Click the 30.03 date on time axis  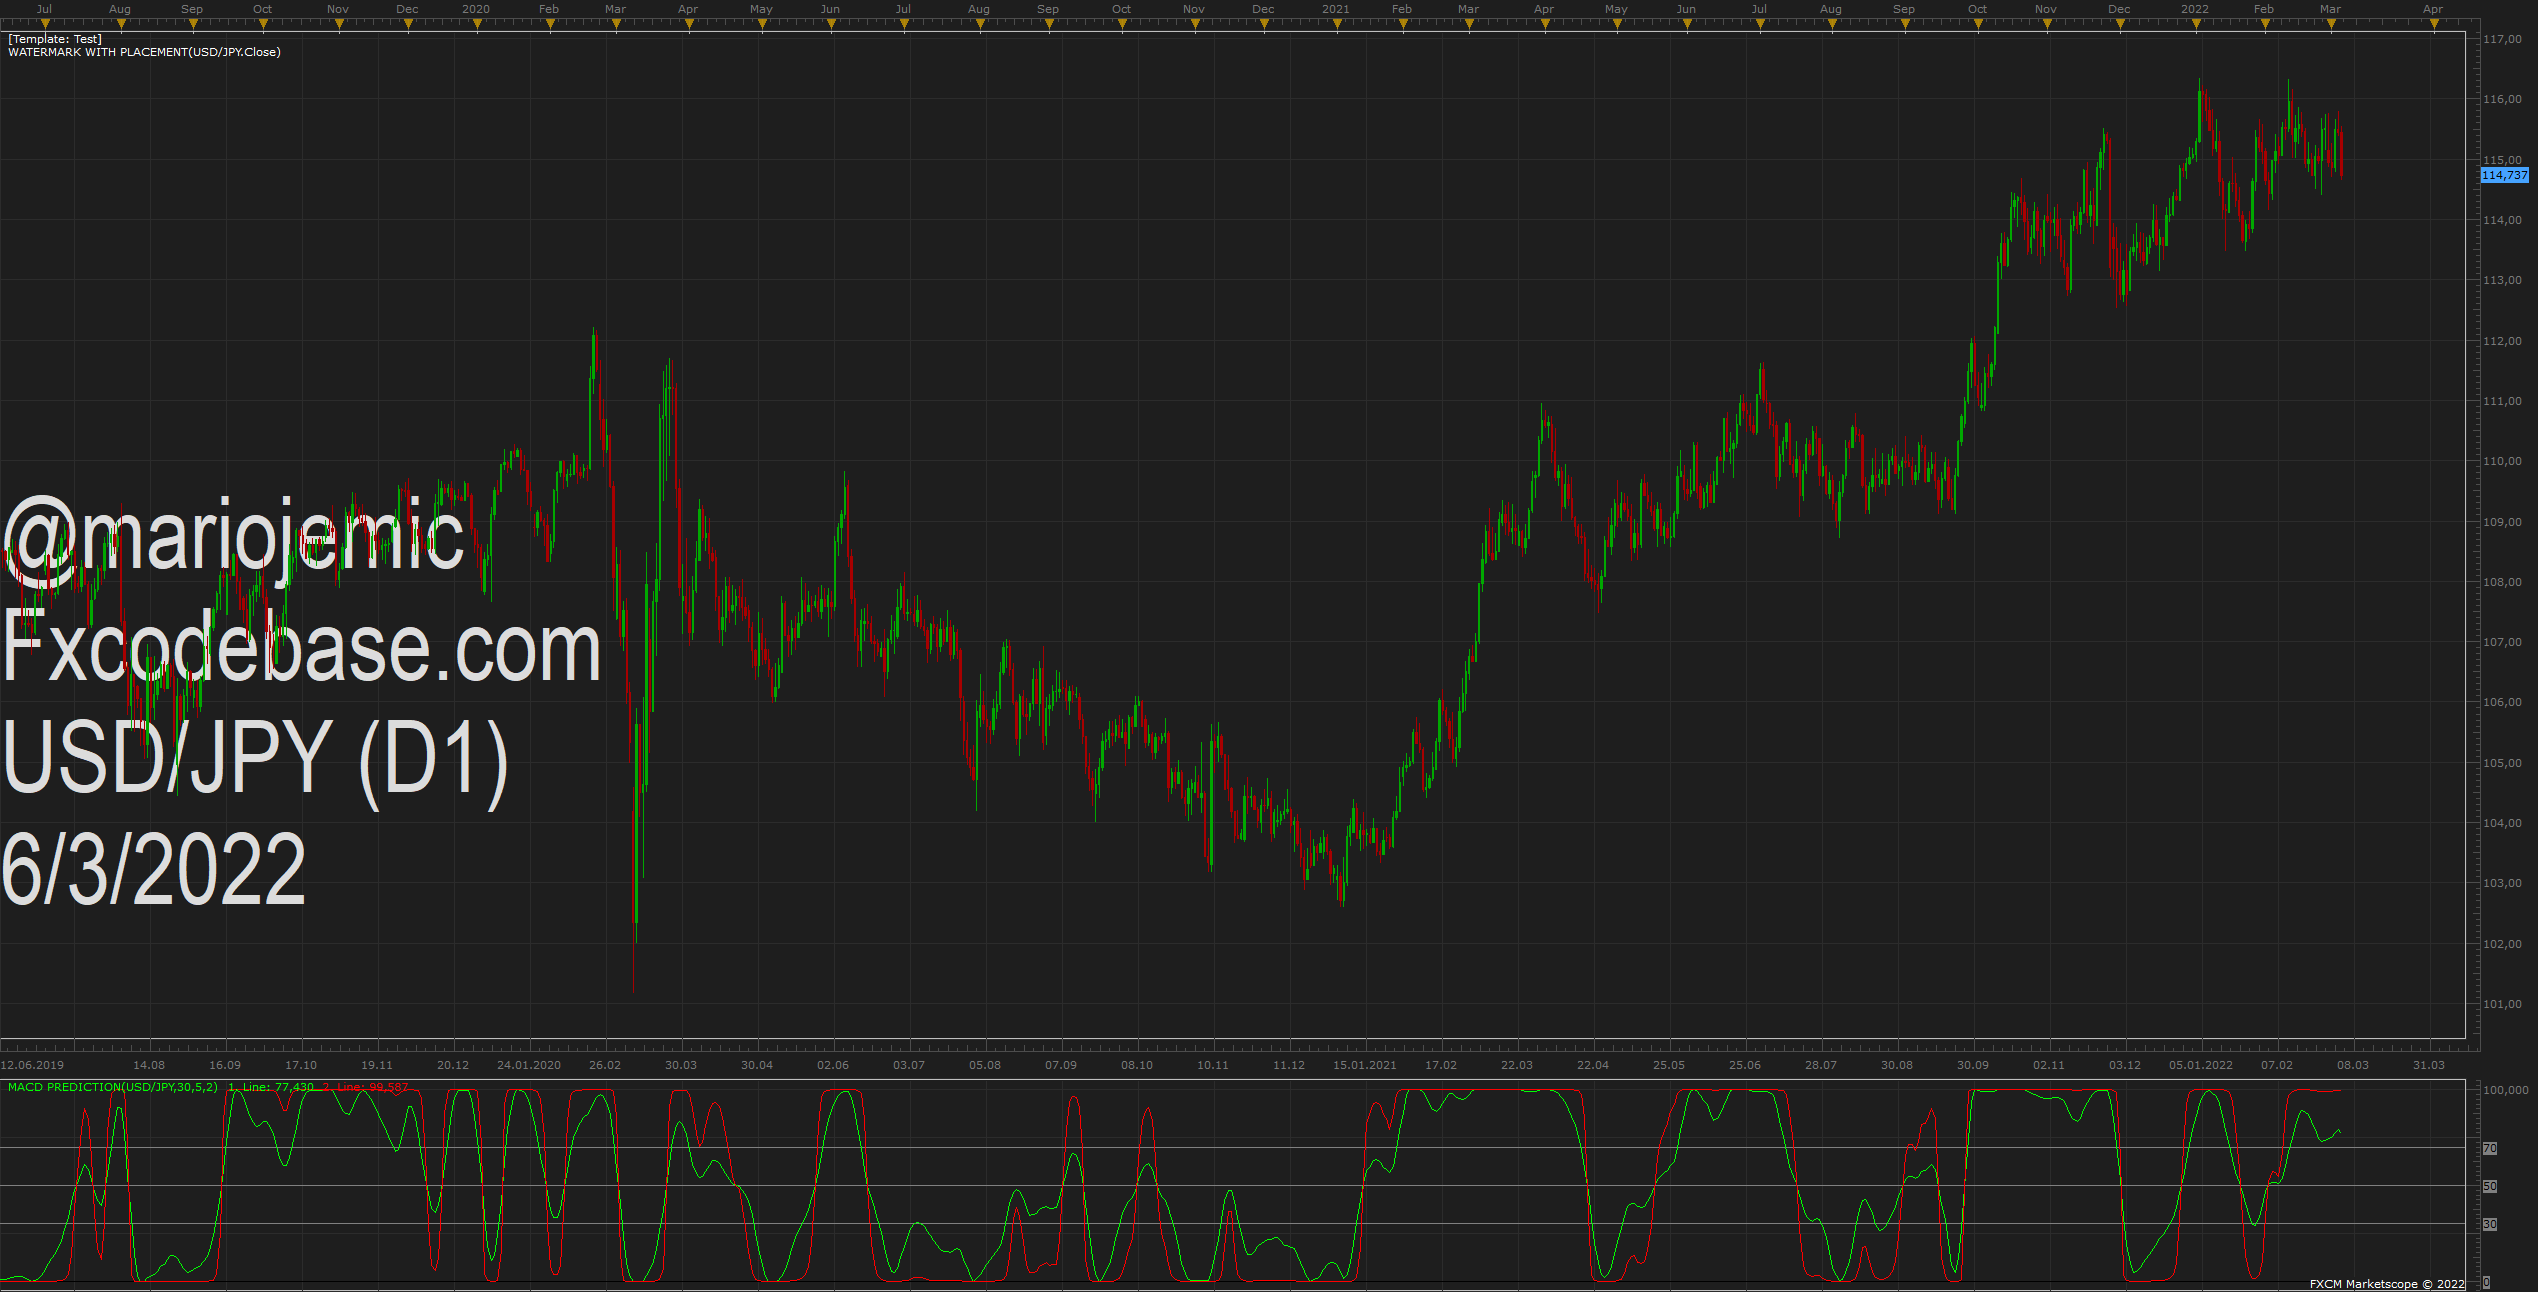[x=681, y=1065]
